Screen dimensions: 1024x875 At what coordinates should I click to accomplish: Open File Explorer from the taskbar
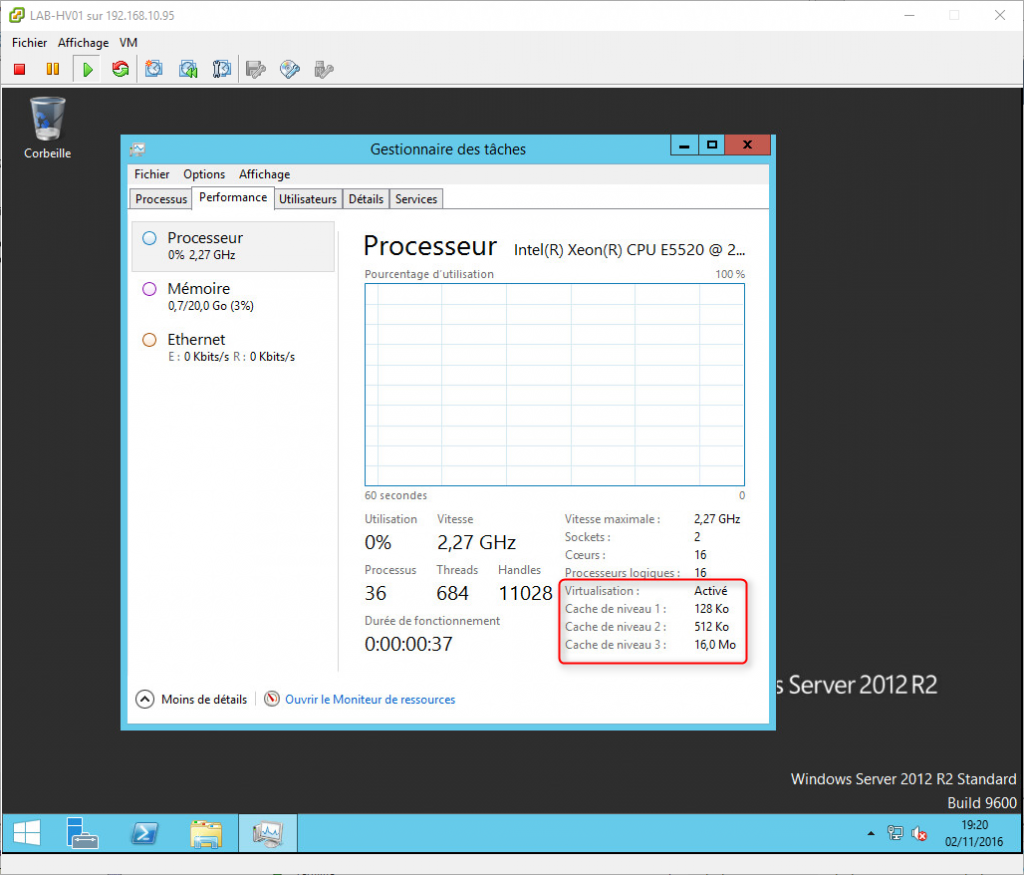click(206, 834)
